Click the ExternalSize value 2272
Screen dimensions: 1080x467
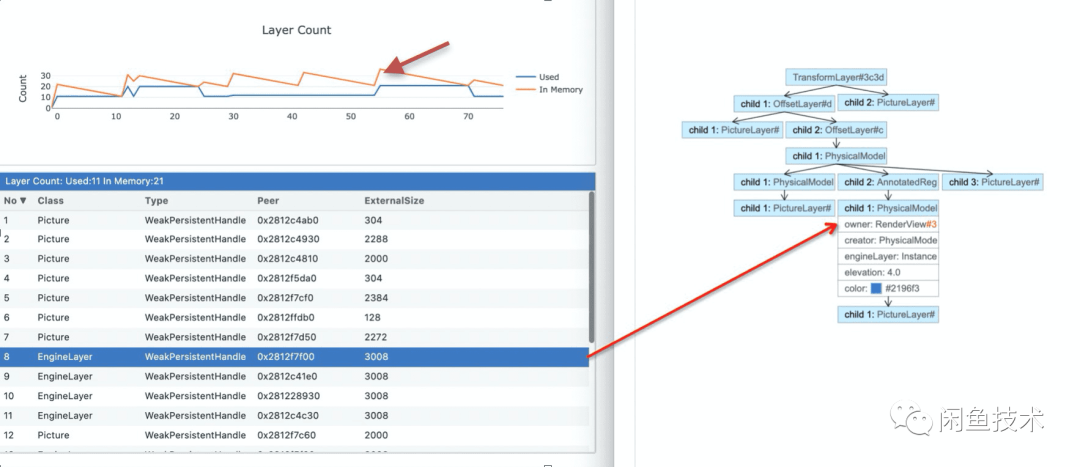(x=376, y=338)
